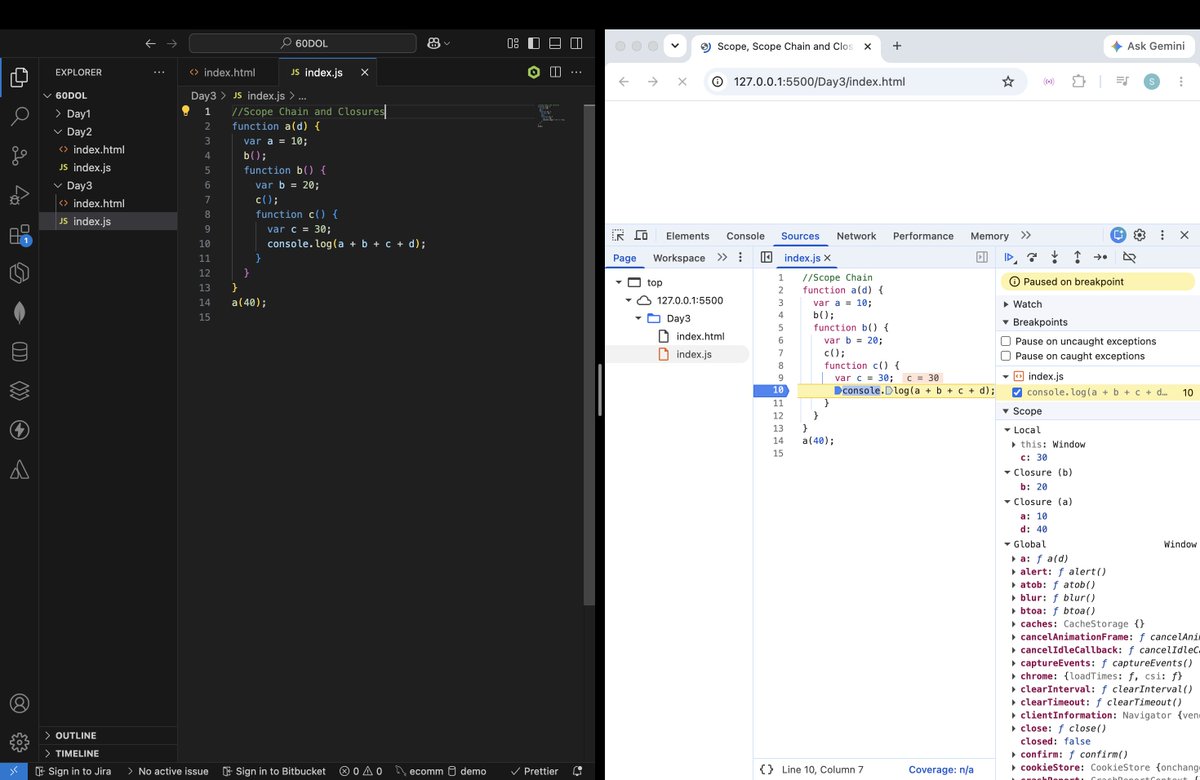Screen dimensions: 1200x780
Task: Open Source Control view in VS Code
Action: point(19,155)
